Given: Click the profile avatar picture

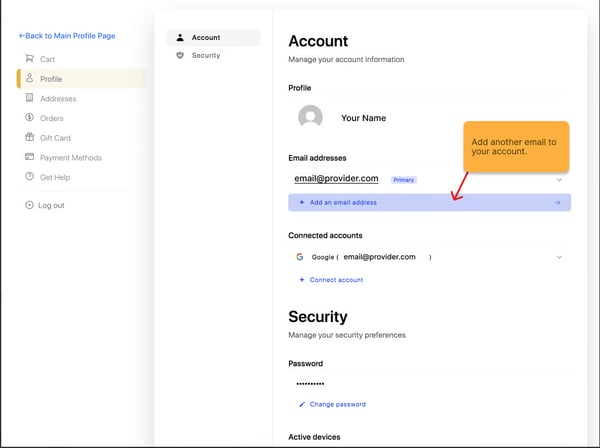Looking at the screenshot, I should click(x=310, y=117).
